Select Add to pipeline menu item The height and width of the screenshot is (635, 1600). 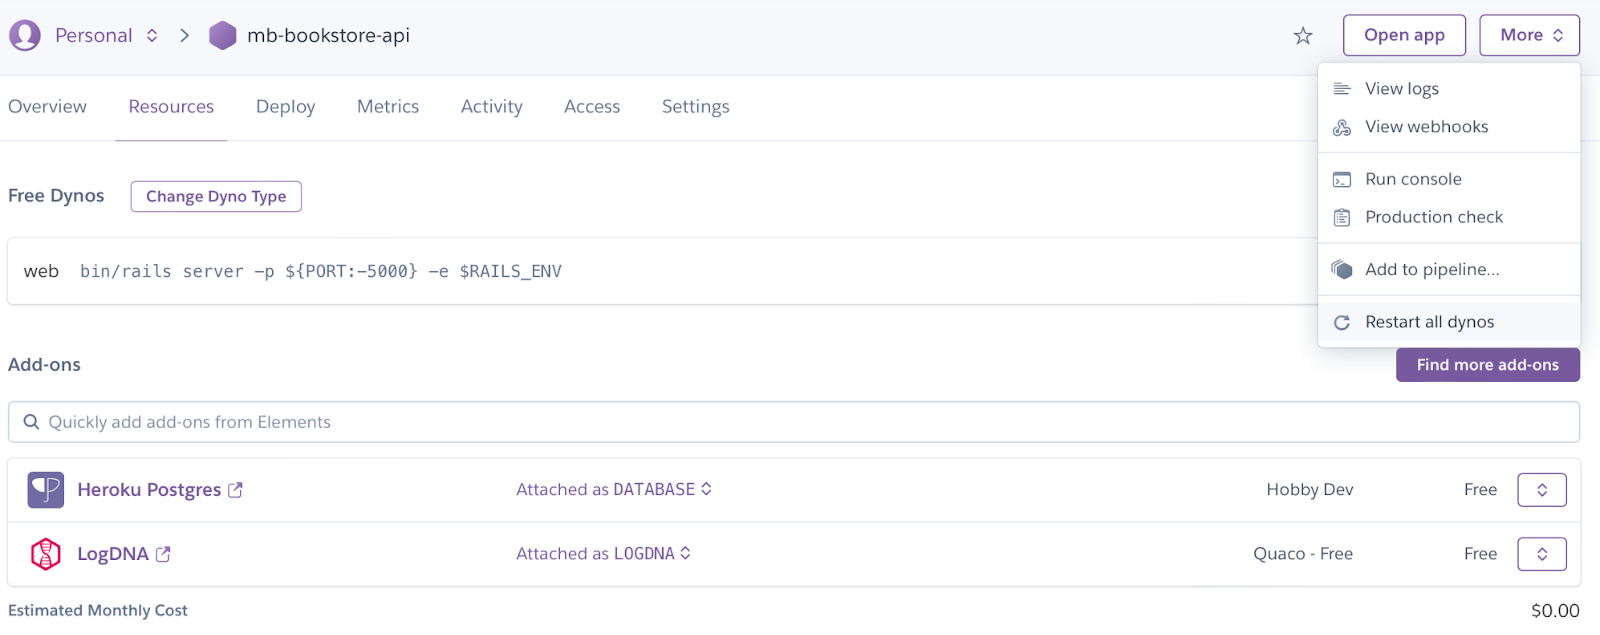[x=1449, y=270]
